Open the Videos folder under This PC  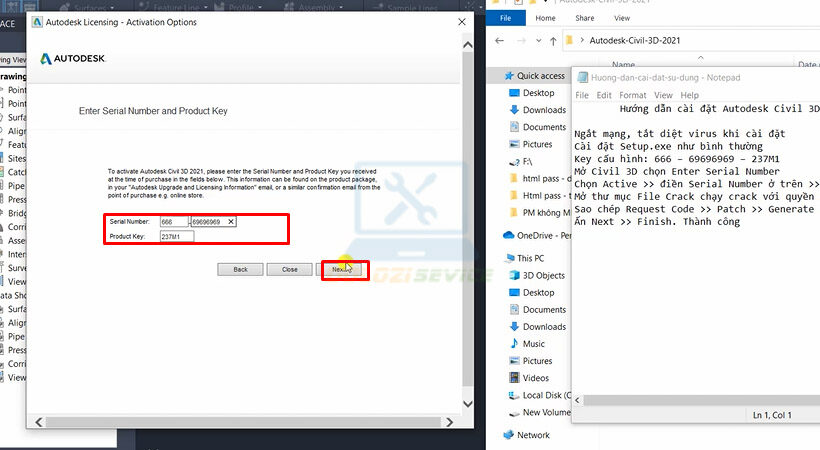tap(511, 378)
